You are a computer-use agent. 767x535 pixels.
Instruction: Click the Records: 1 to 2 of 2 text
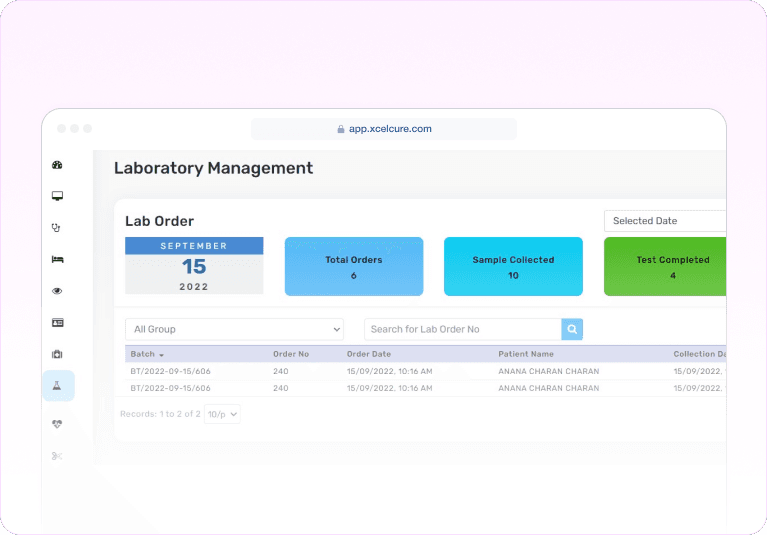[x=160, y=414]
